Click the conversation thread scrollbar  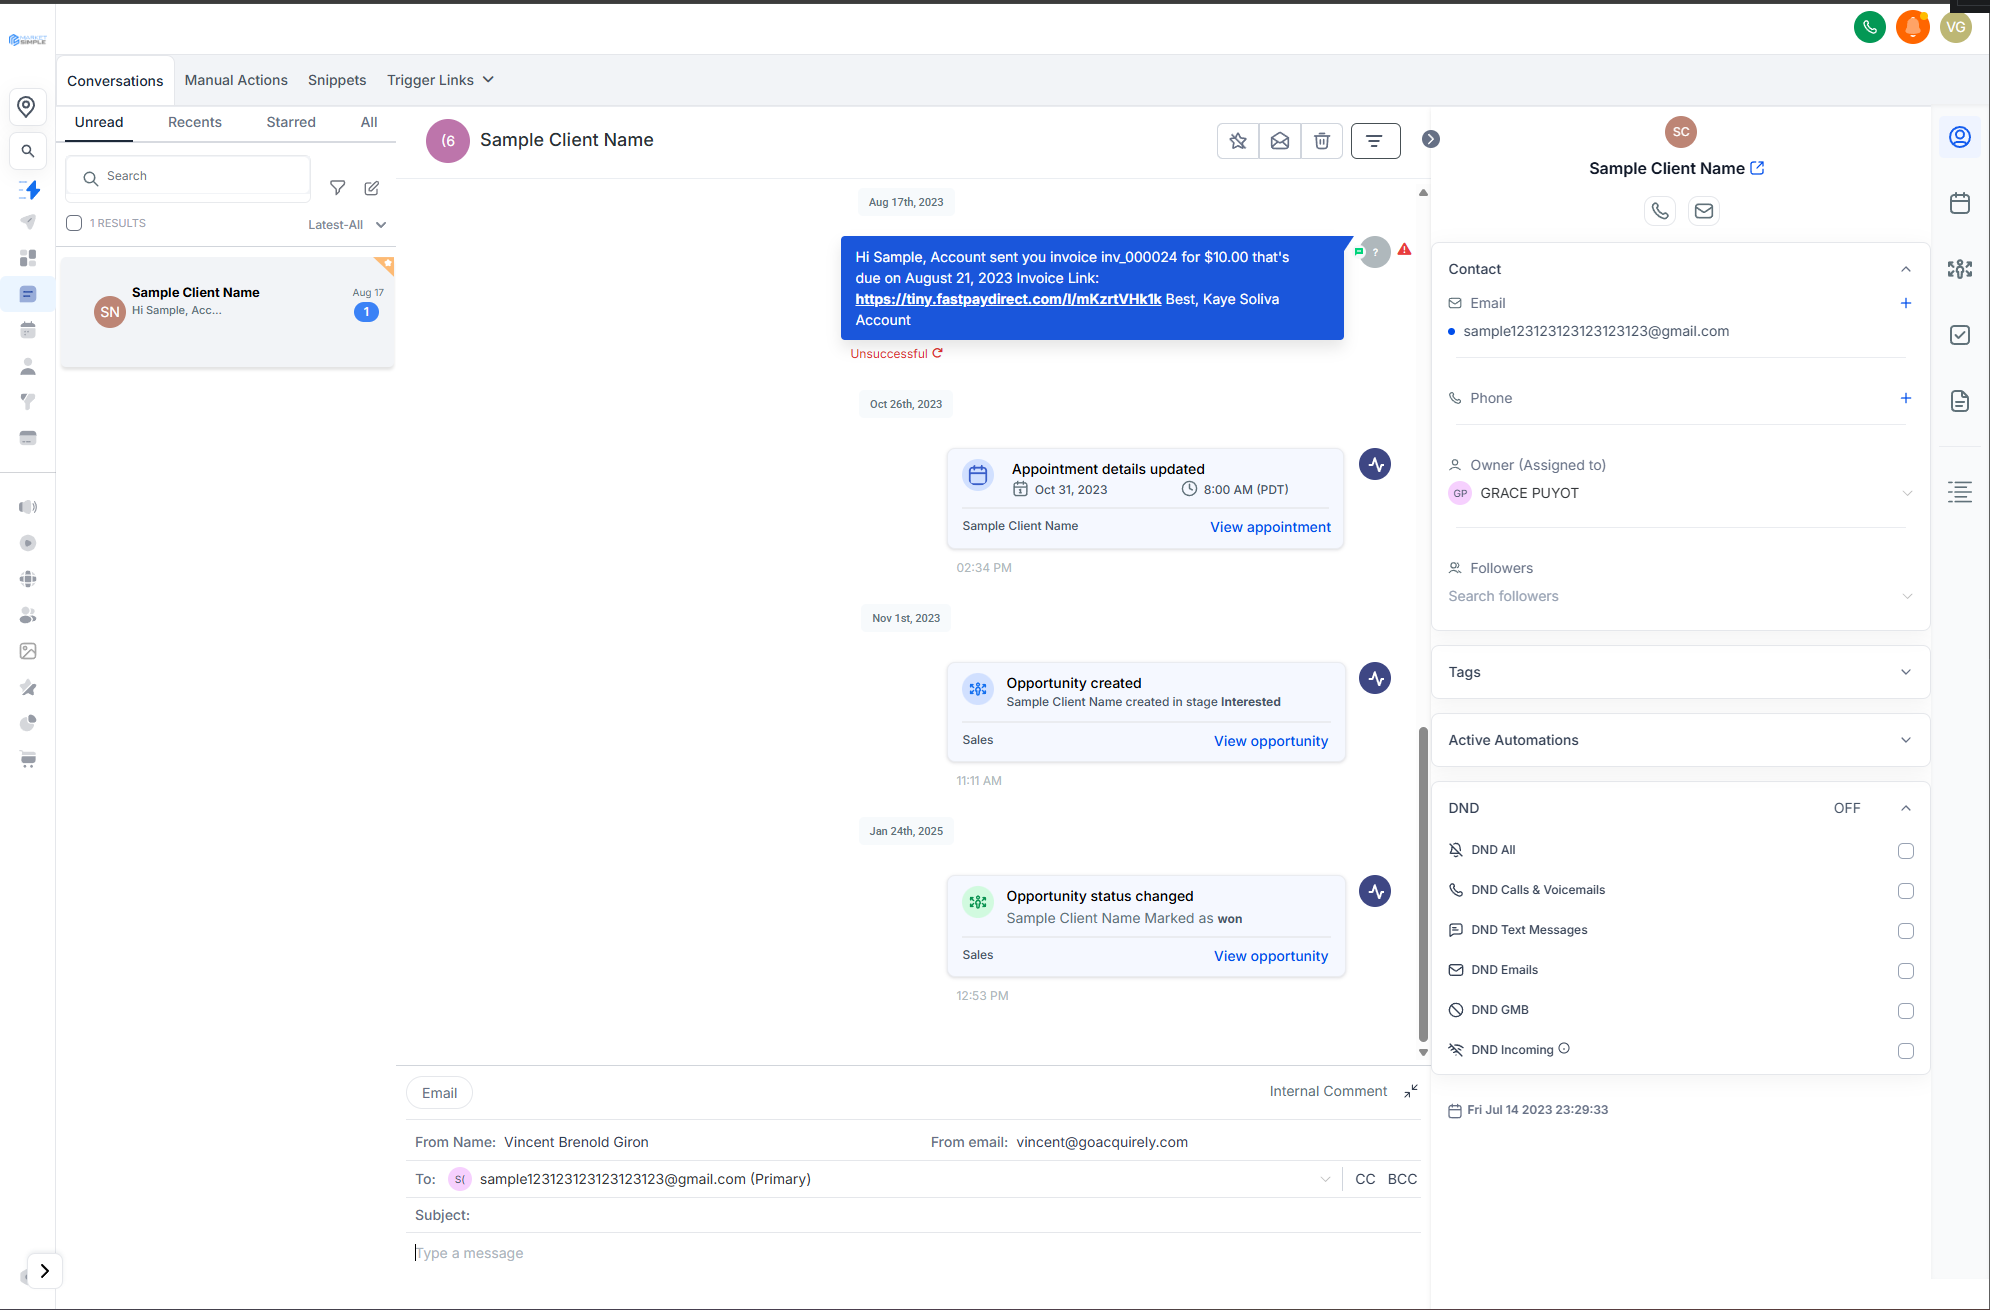[x=1423, y=885]
